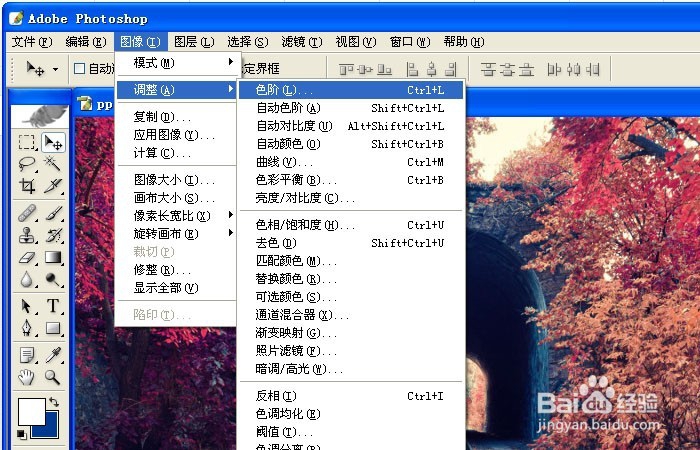Image resolution: width=700 pixels, height=450 pixels.
Task: Select the Crop tool
Action: coord(27,185)
